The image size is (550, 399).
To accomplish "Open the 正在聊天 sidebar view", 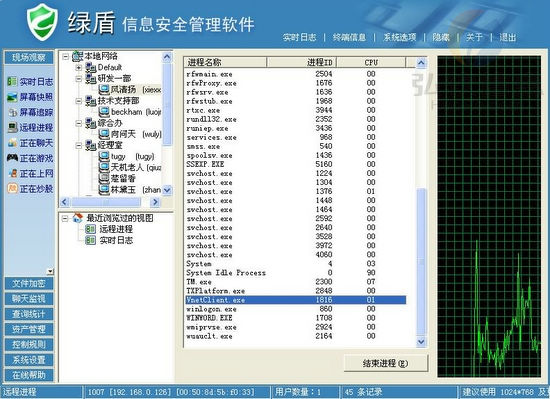I will pyautogui.click(x=30, y=143).
